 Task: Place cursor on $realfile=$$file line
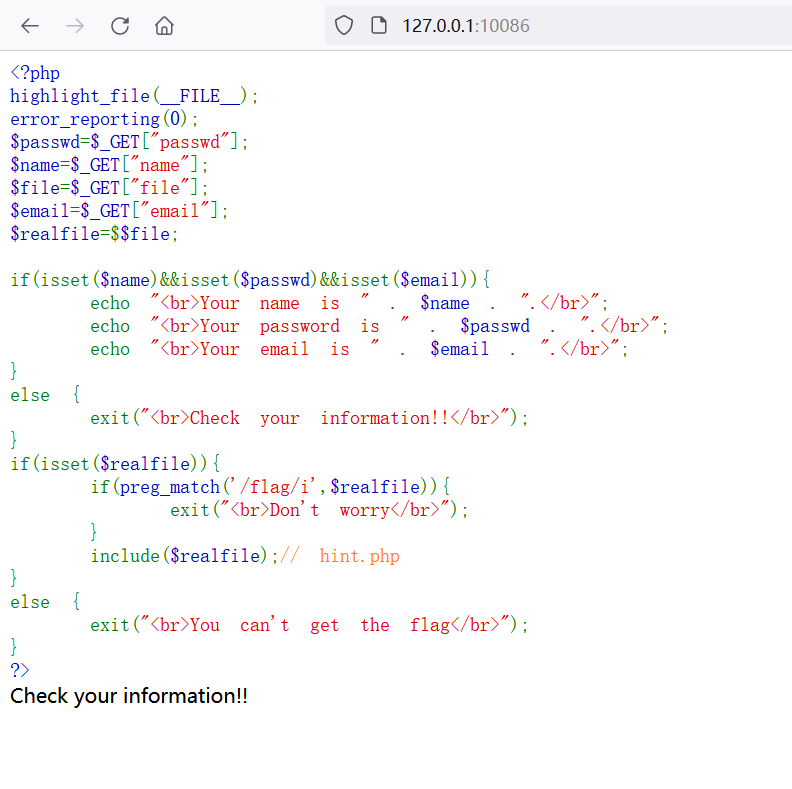94,234
